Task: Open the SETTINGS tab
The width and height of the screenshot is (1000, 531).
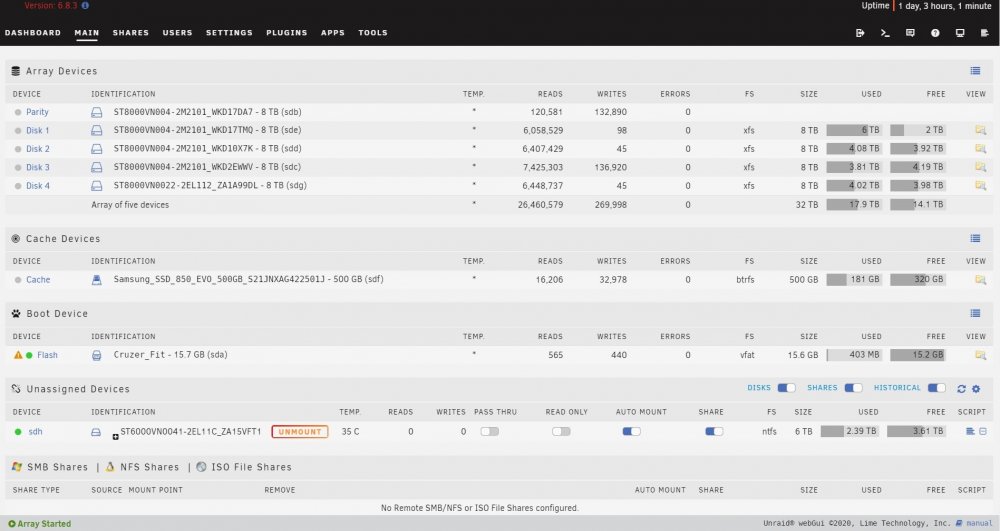Action: [229, 33]
